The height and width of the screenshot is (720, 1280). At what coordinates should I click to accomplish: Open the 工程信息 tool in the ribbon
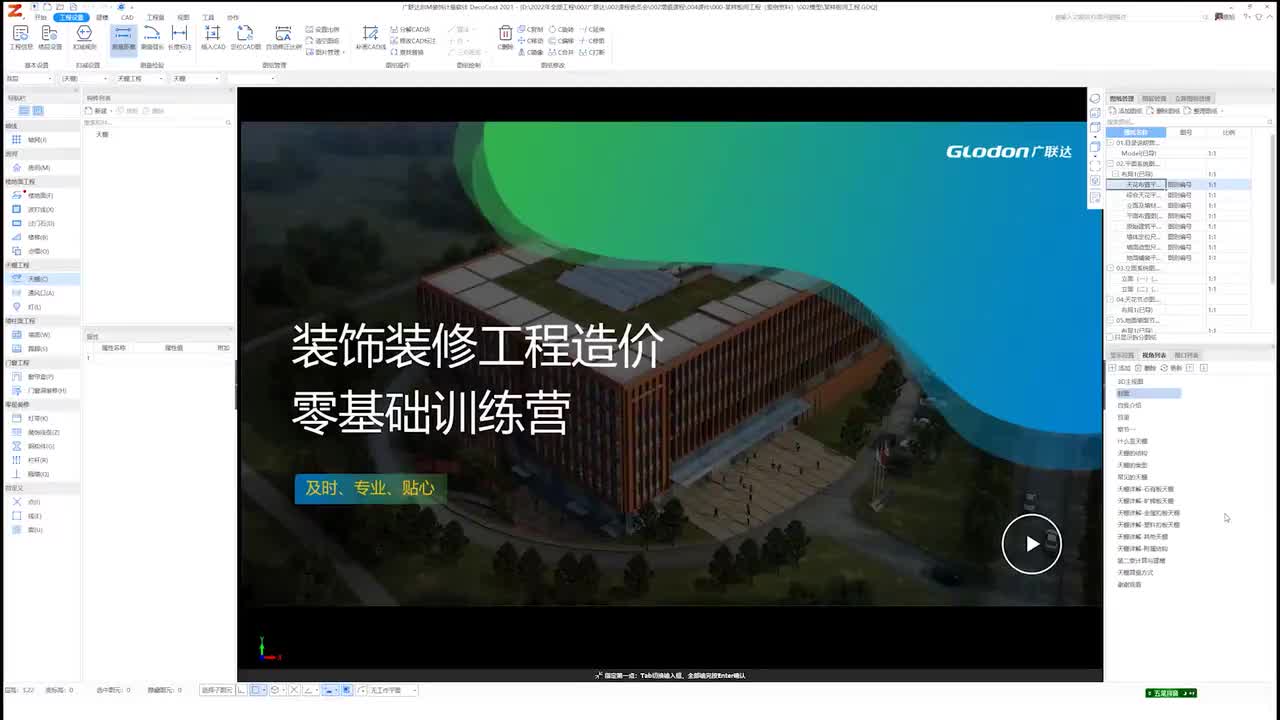(x=21, y=38)
